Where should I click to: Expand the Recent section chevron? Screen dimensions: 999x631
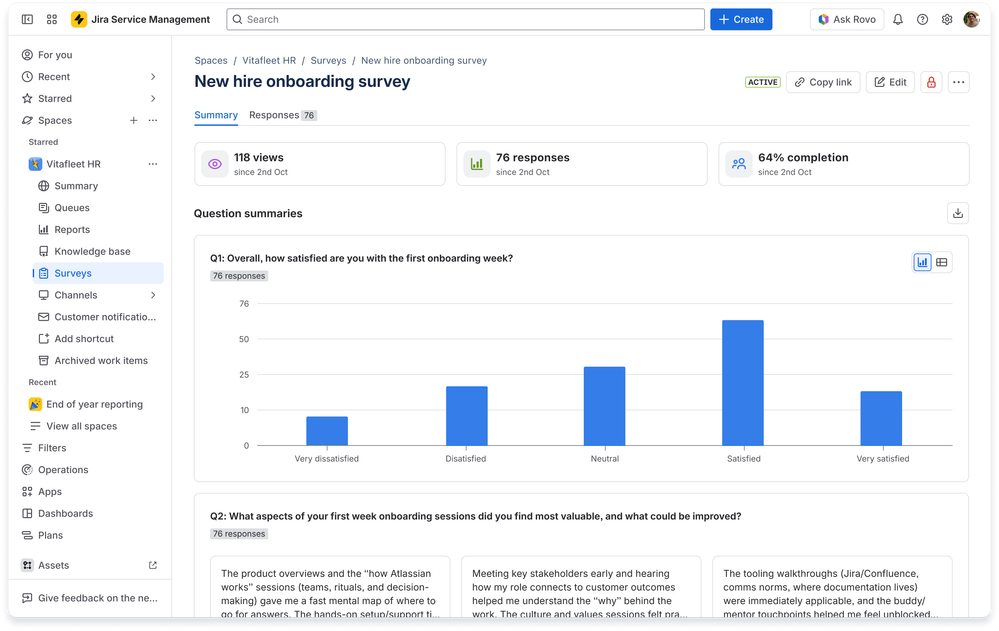[x=153, y=76]
